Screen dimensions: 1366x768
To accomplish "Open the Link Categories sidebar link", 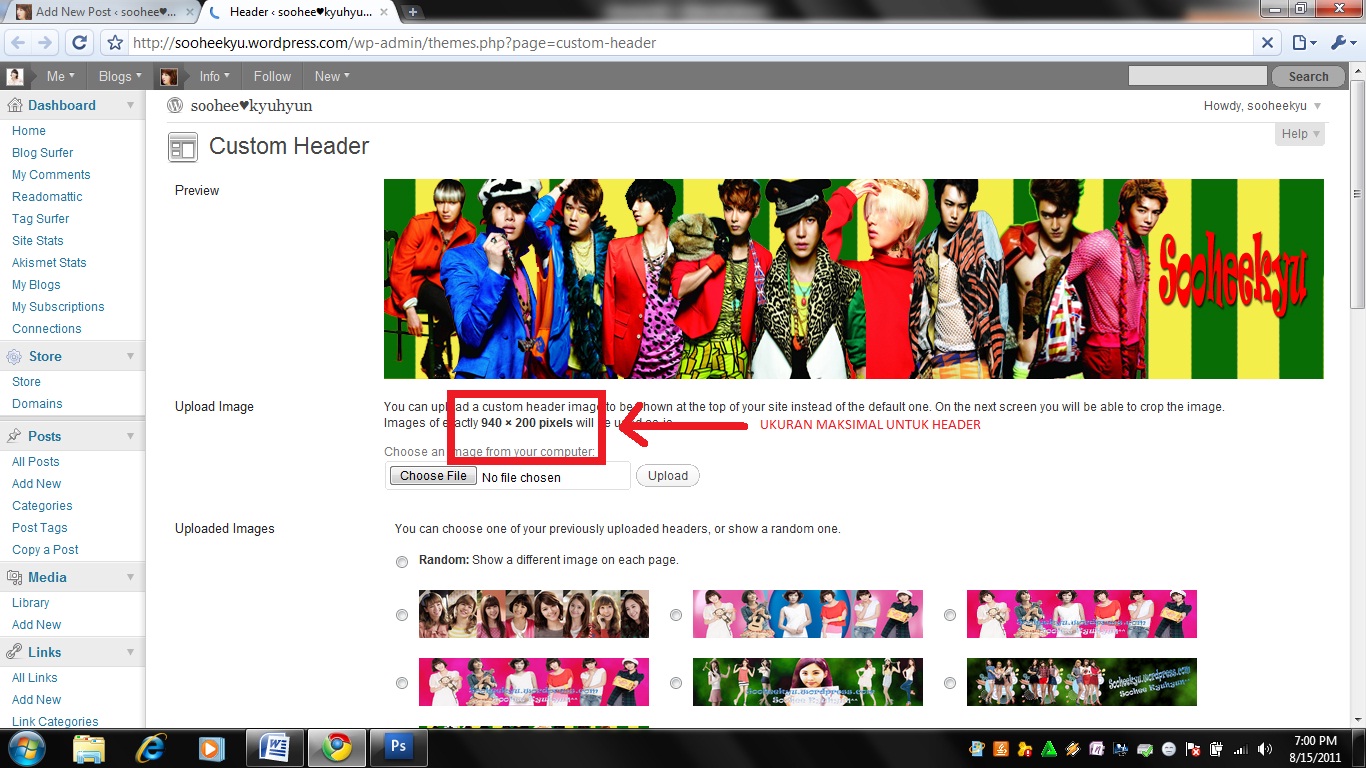I will pos(55,722).
